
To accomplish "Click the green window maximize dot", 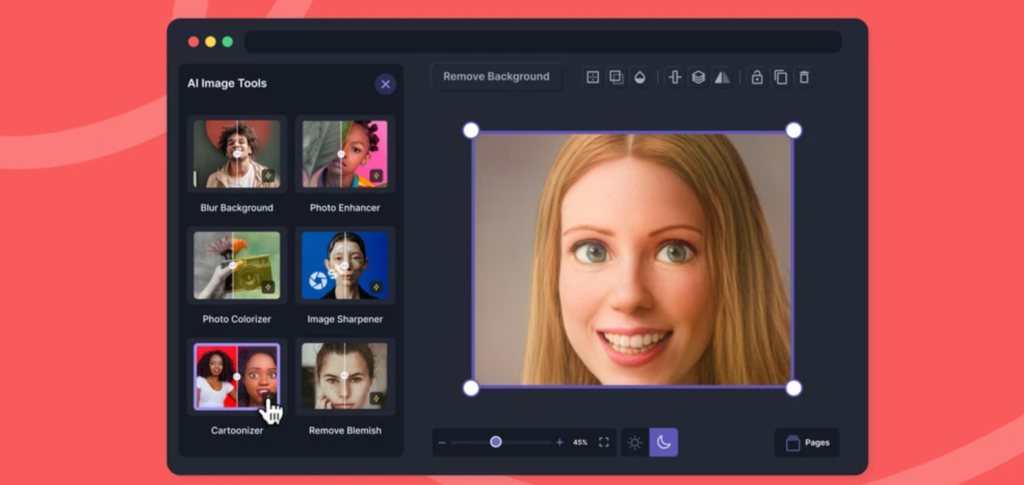I will click(227, 42).
